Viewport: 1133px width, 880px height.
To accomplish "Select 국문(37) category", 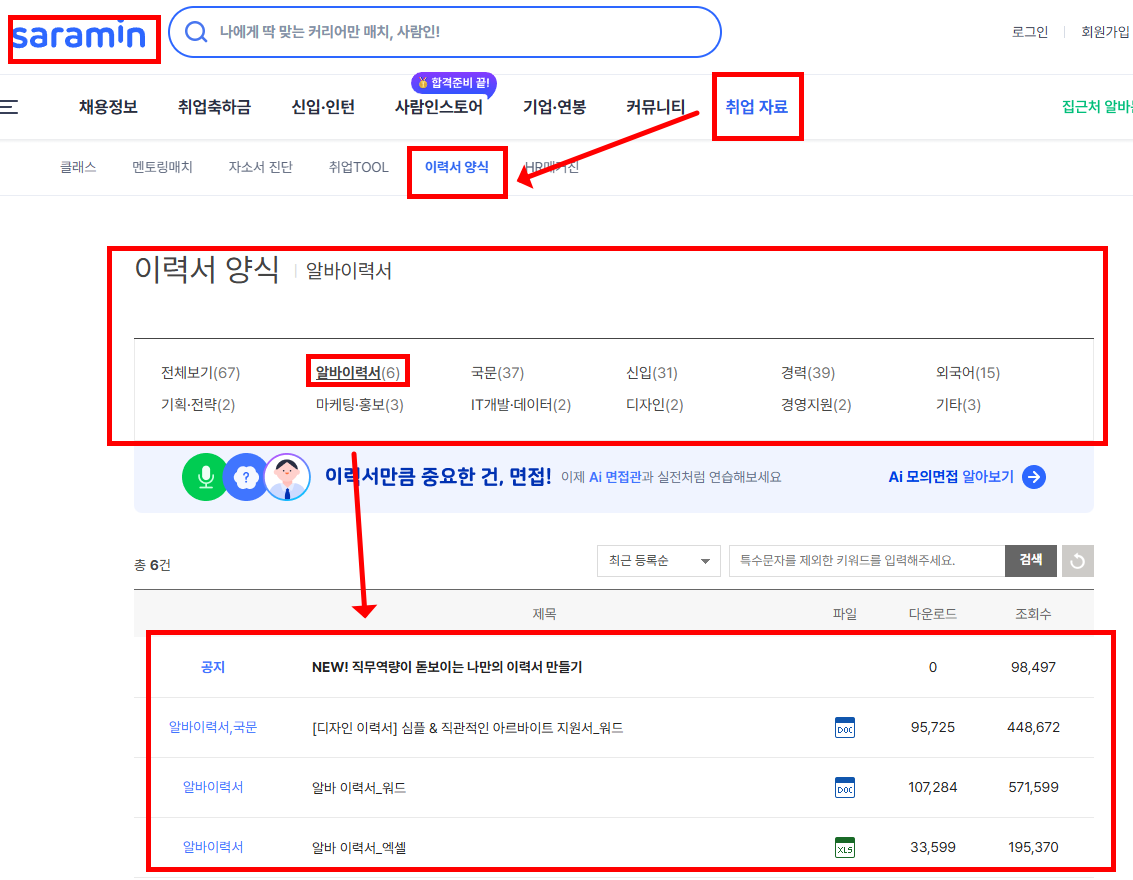I will (497, 373).
